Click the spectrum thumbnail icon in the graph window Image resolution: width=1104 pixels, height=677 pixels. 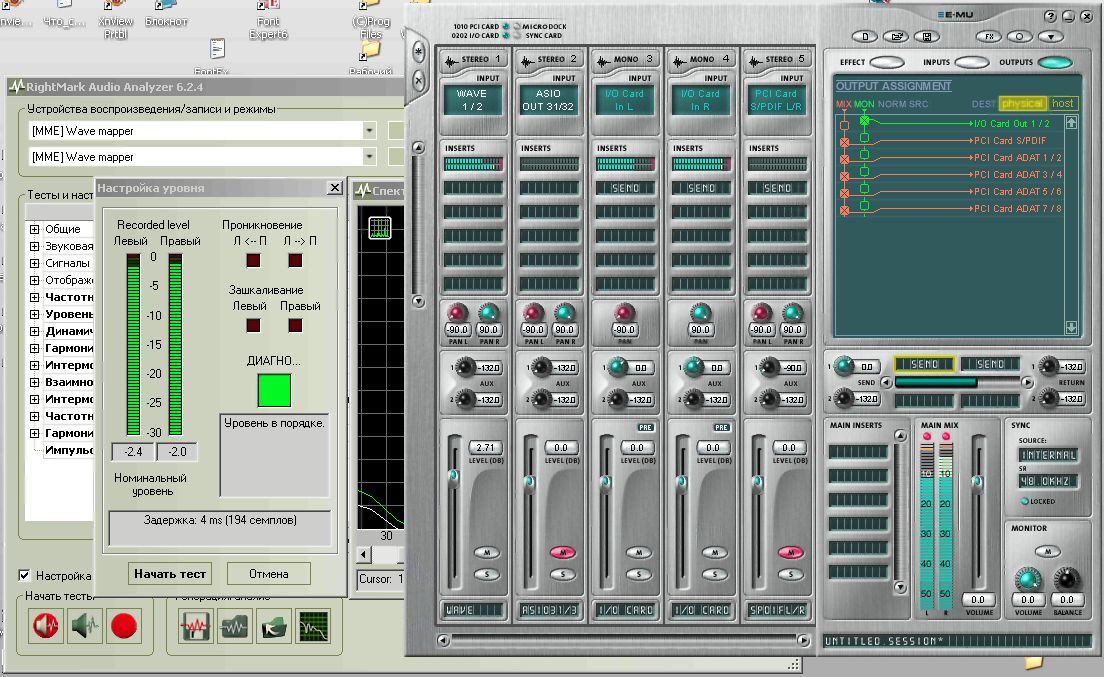380,227
